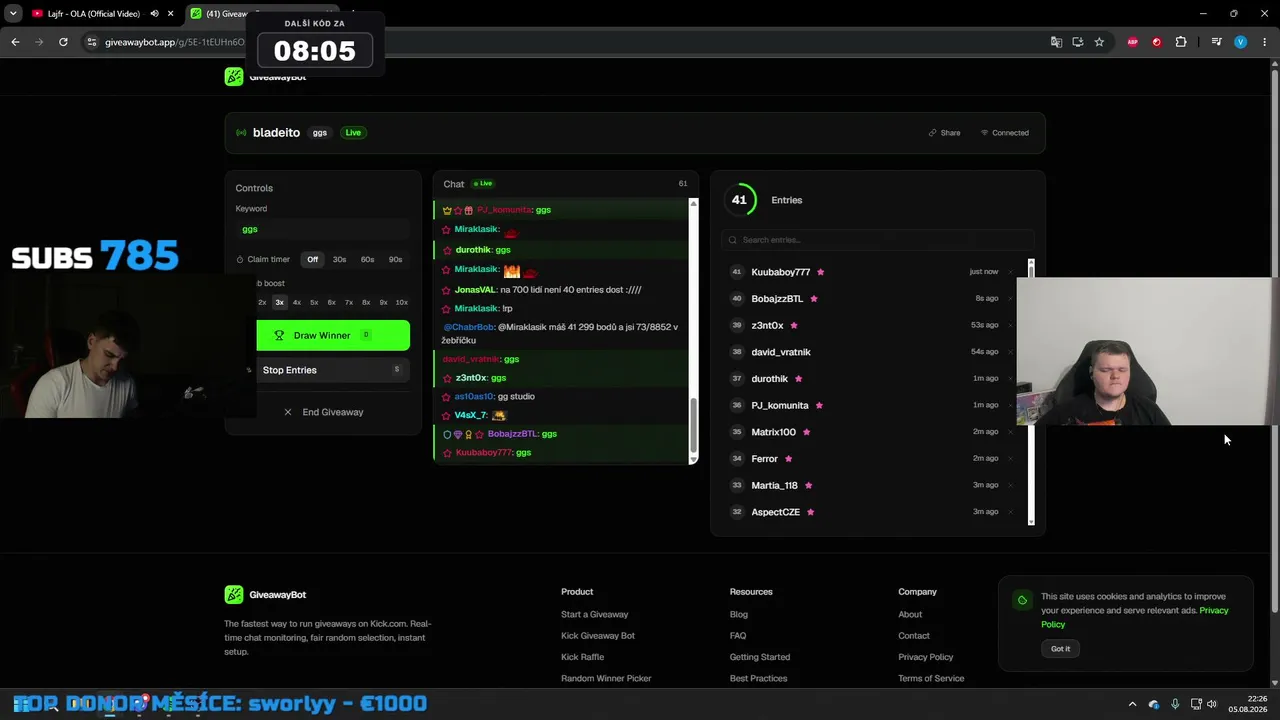Open the tab search dropdown arrow
Screen dimensions: 1280x720
pos(13,14)
